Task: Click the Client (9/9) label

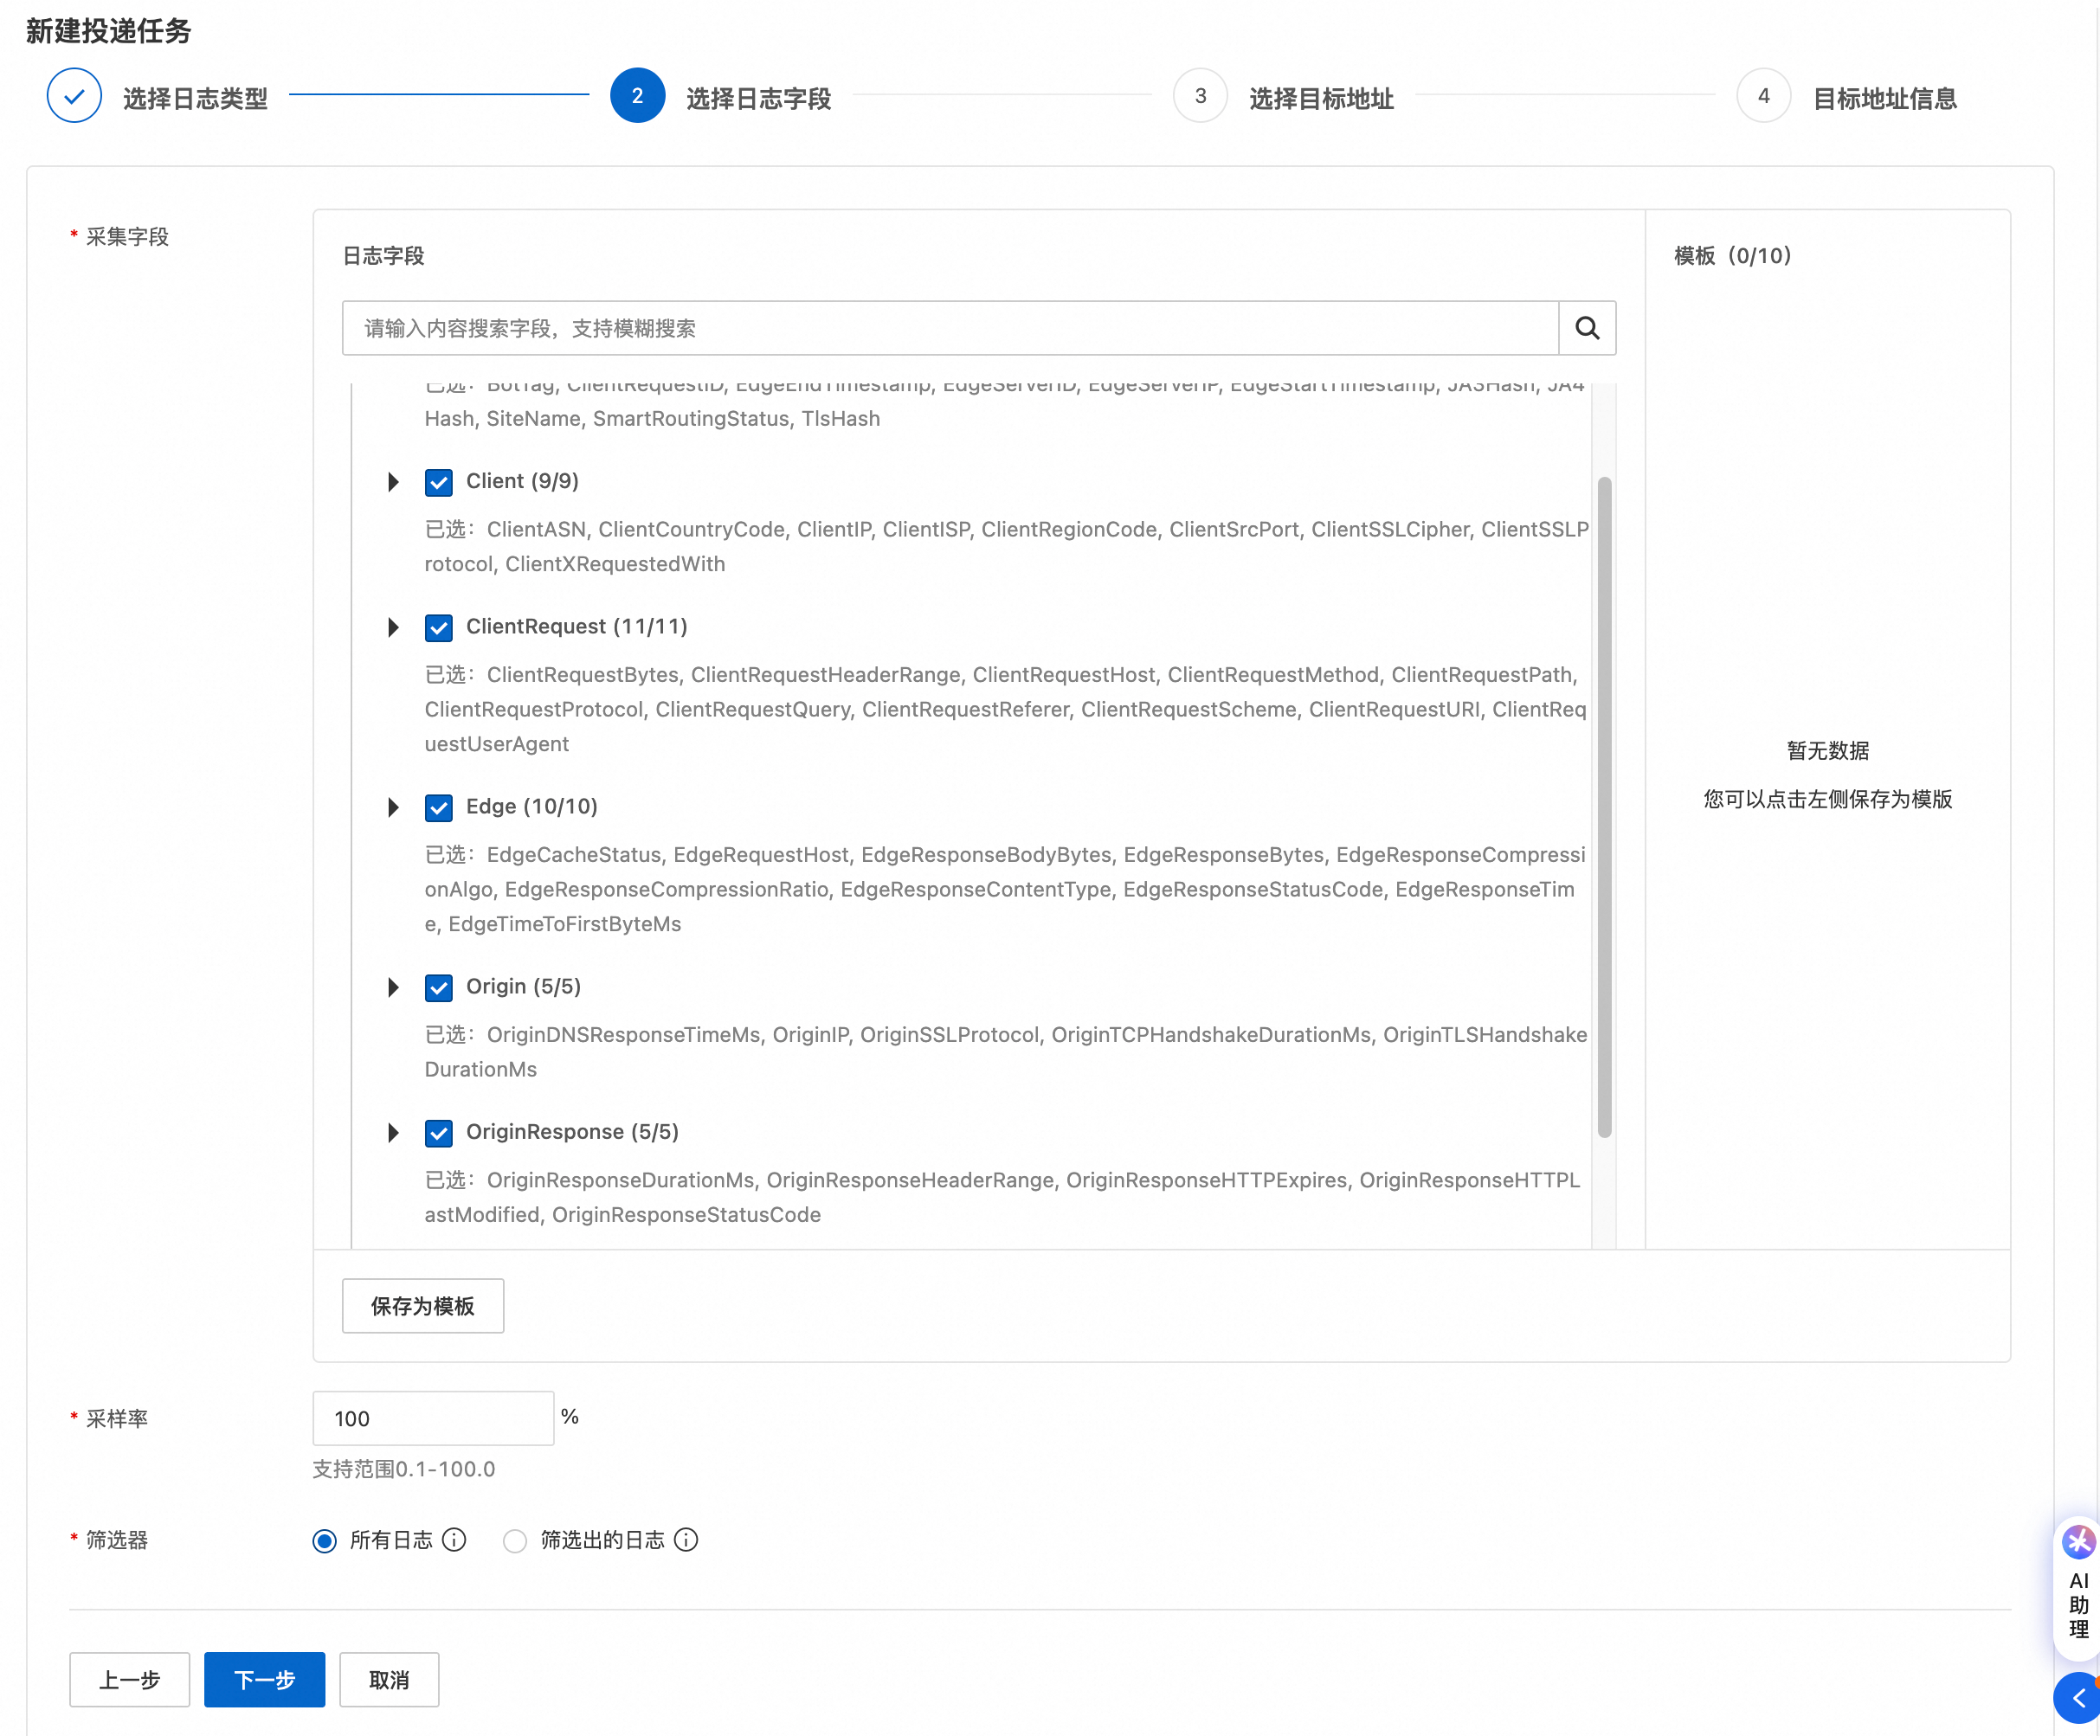Action: click(522, 481)
